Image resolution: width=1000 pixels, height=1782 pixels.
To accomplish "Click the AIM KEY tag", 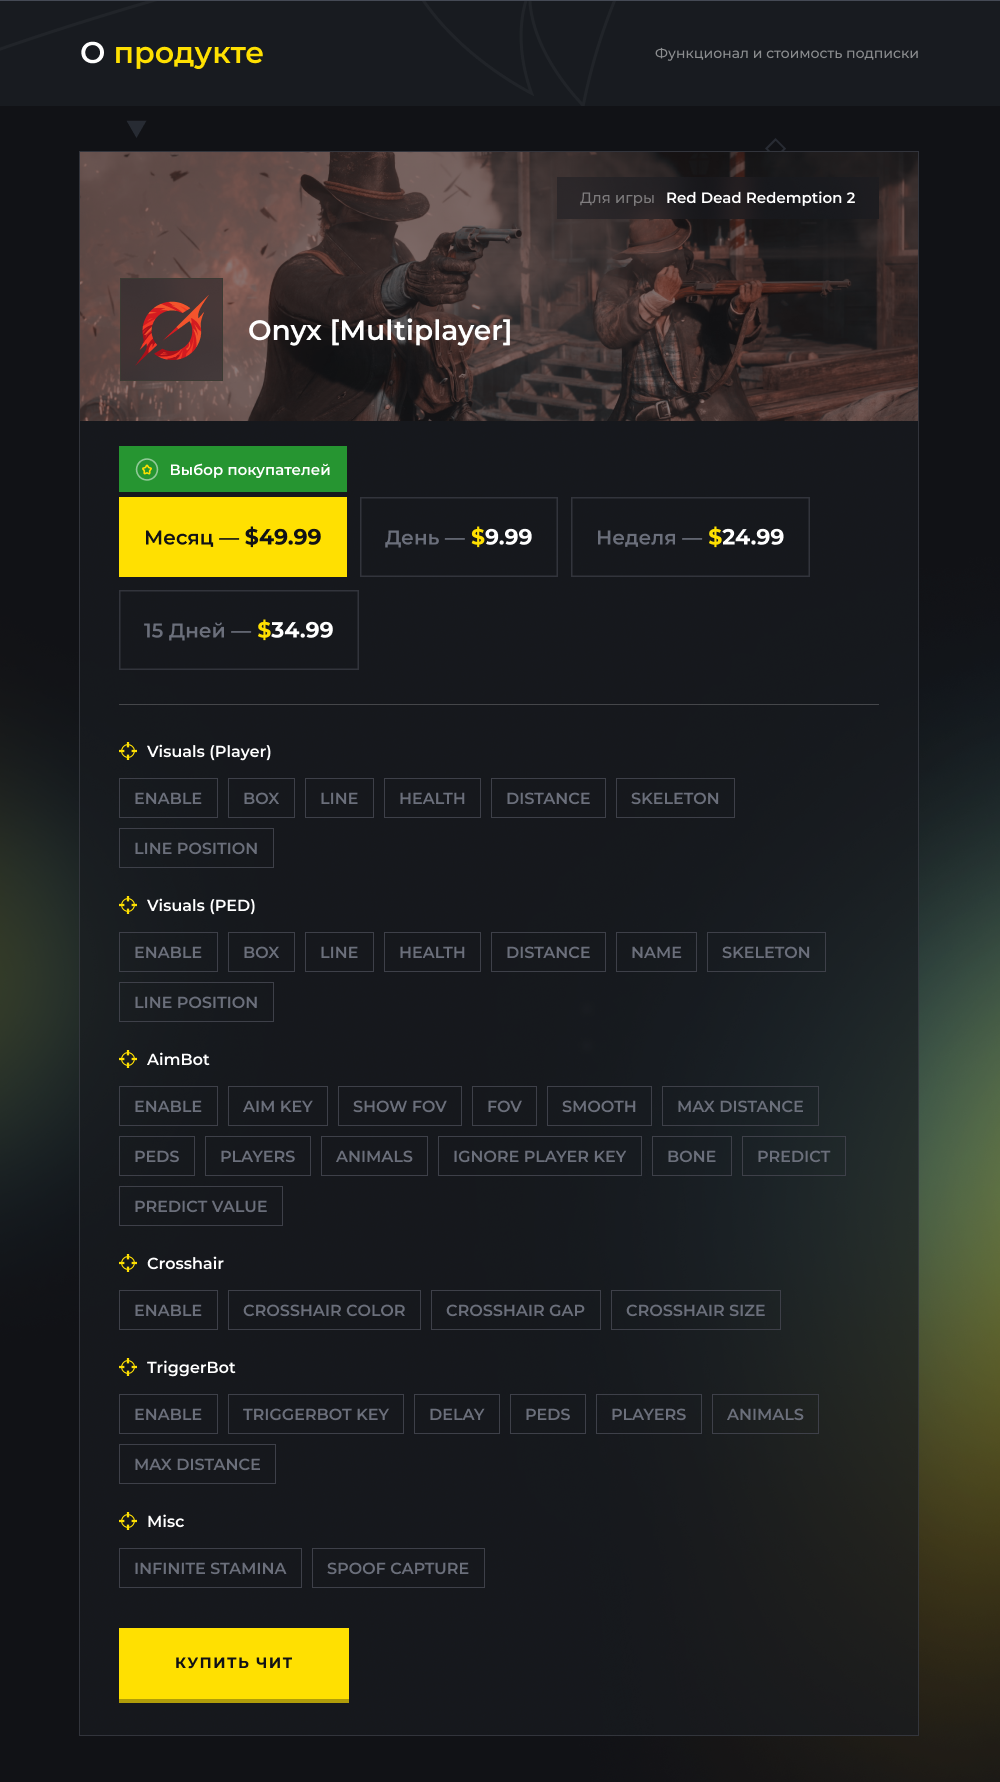I will click(x=278, y=1106).
